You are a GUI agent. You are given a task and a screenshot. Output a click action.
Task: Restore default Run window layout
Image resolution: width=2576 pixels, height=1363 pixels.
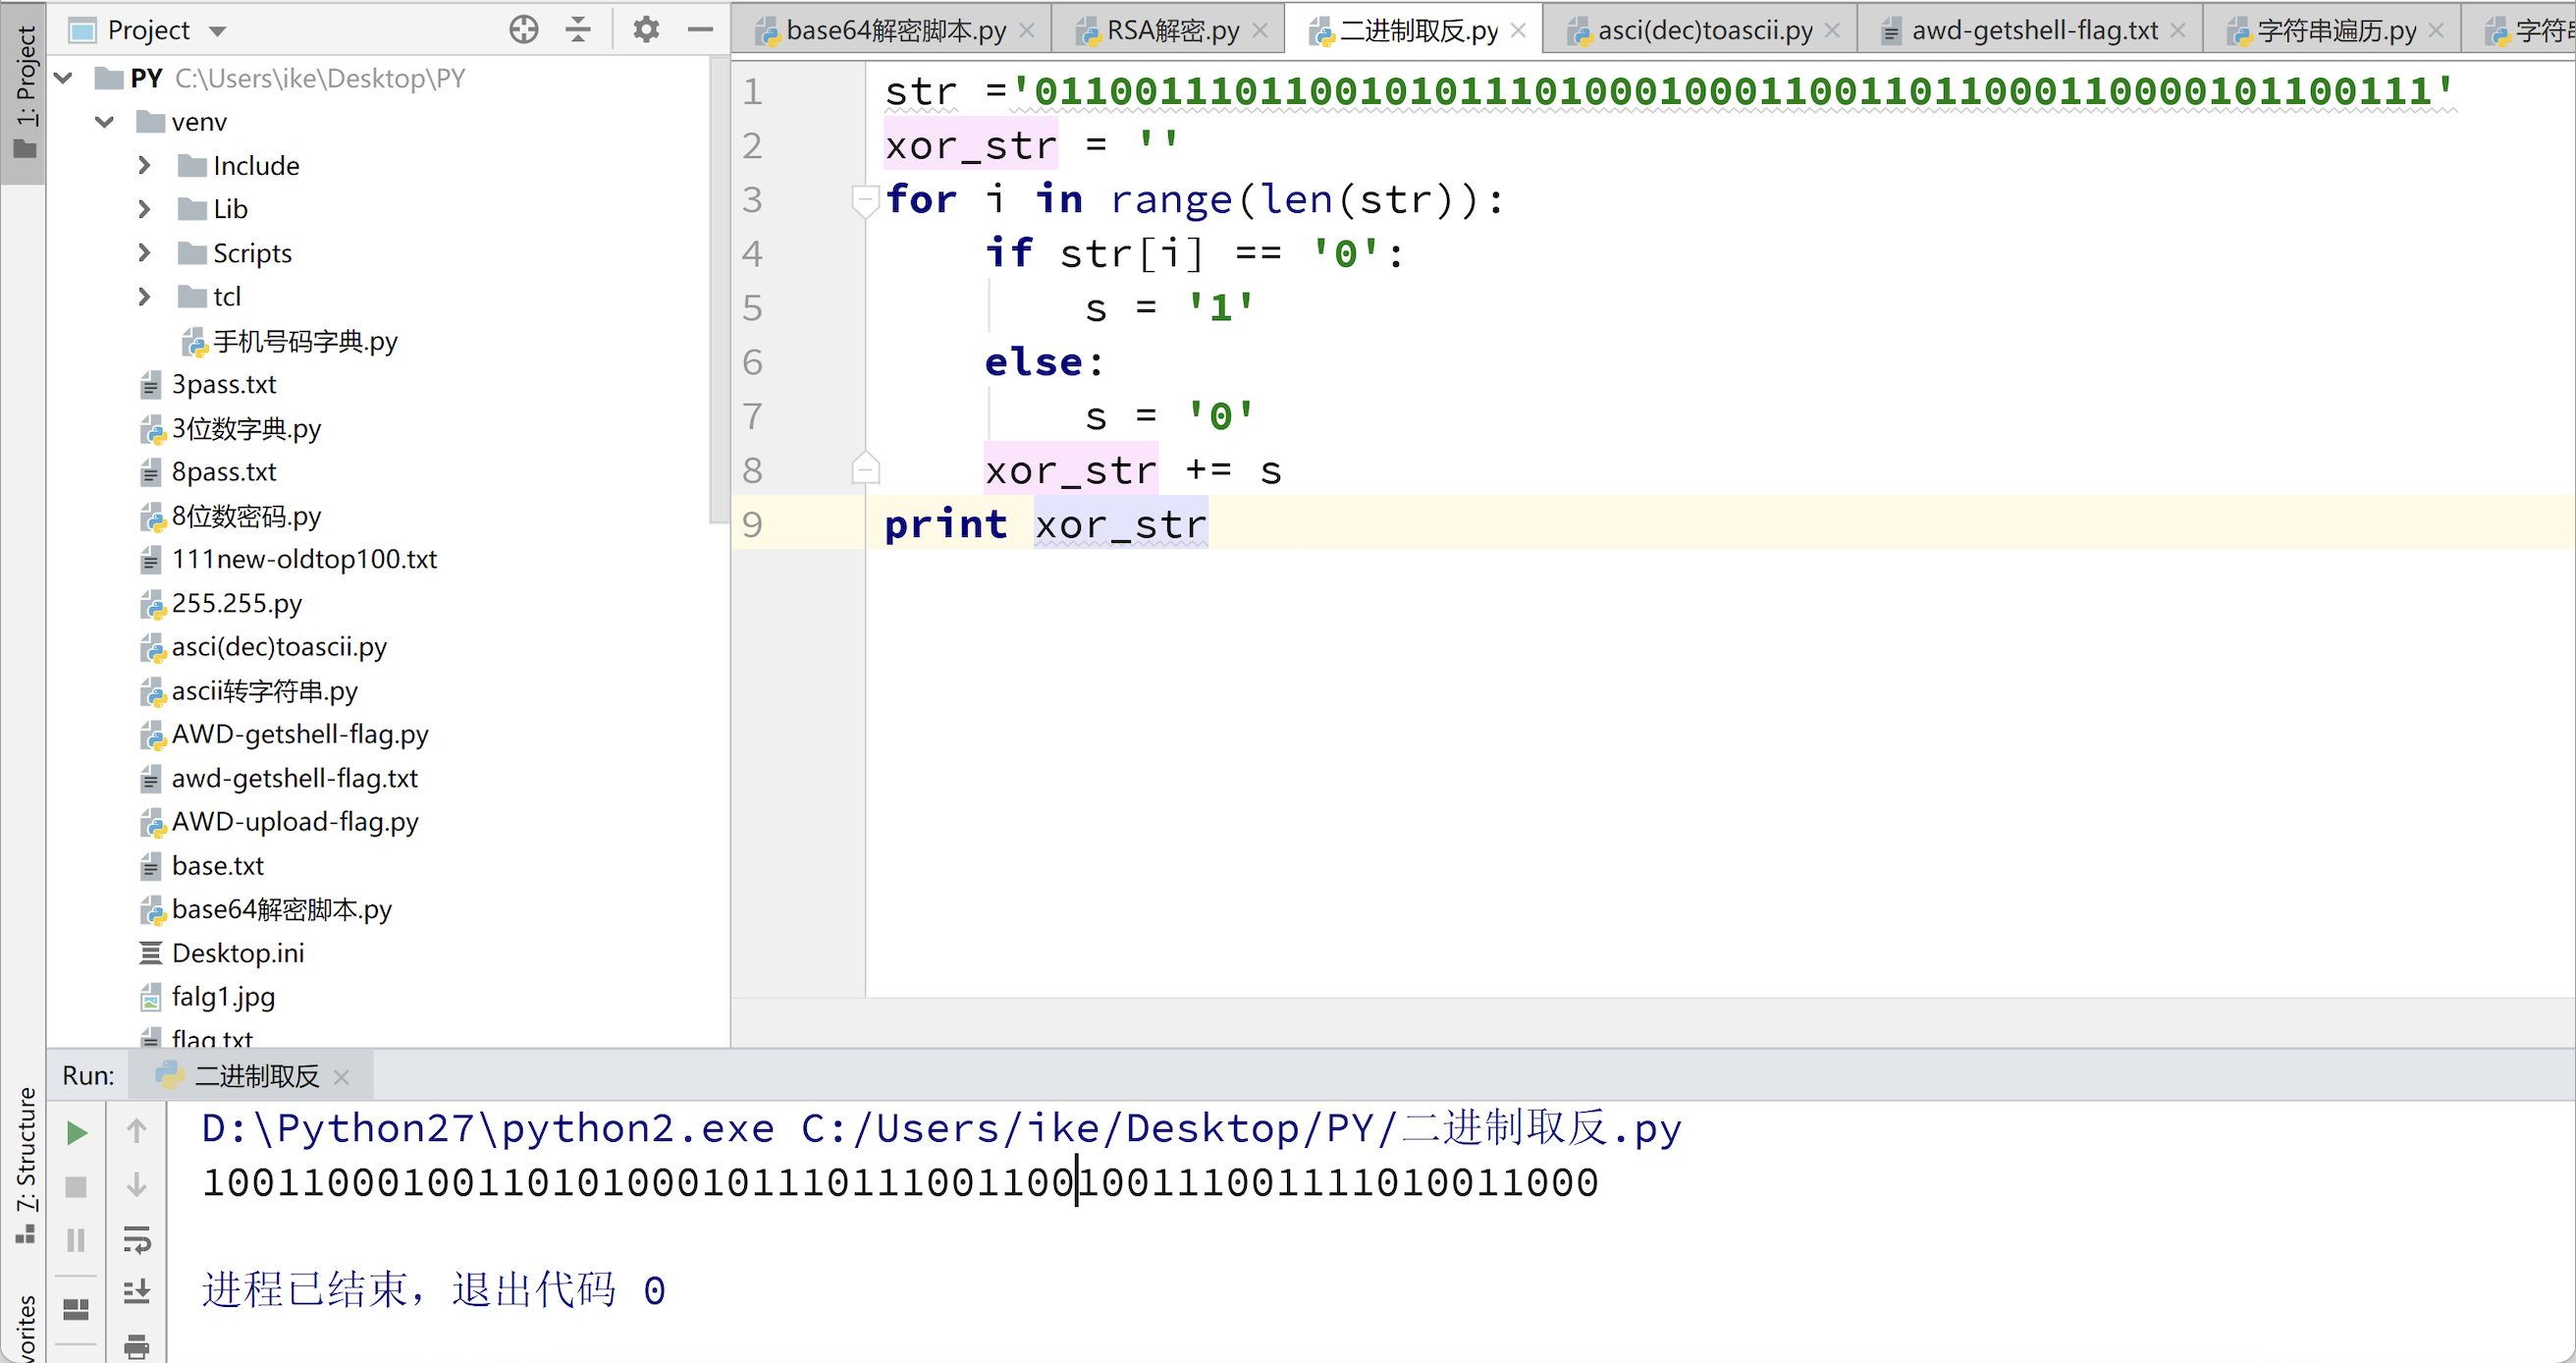pos(77,1310)
